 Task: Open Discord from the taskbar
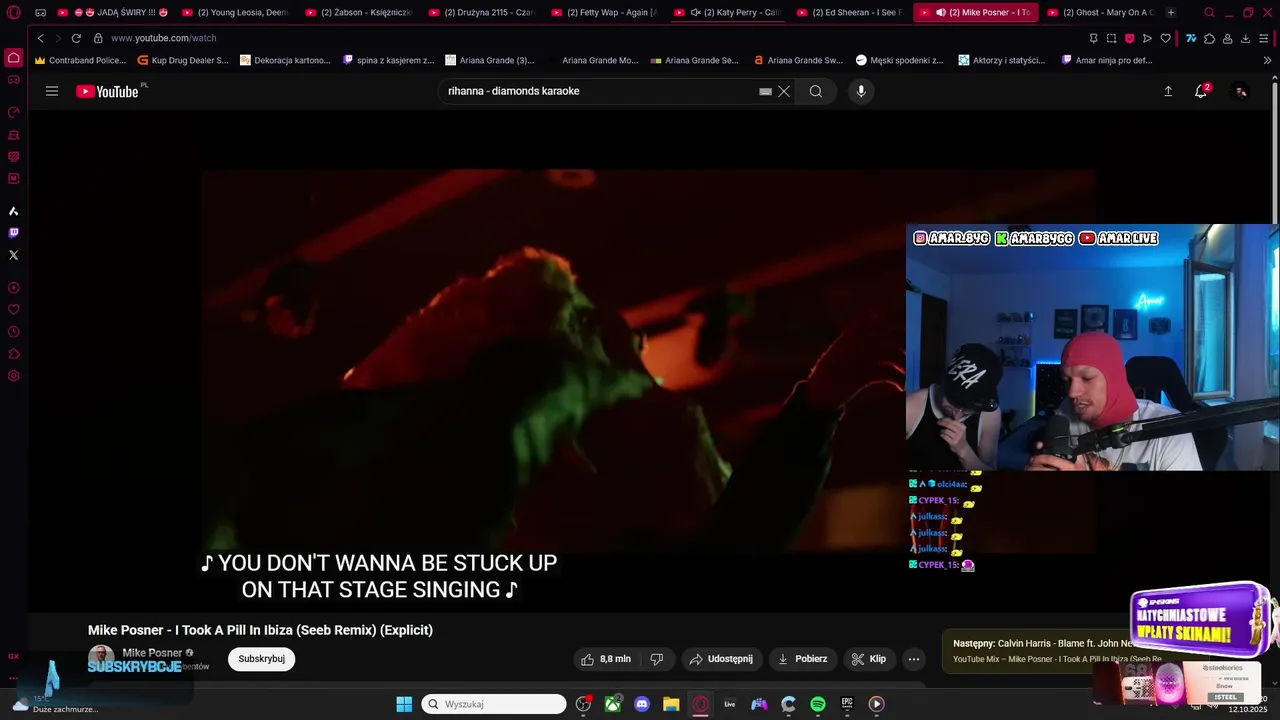[642, 704]
